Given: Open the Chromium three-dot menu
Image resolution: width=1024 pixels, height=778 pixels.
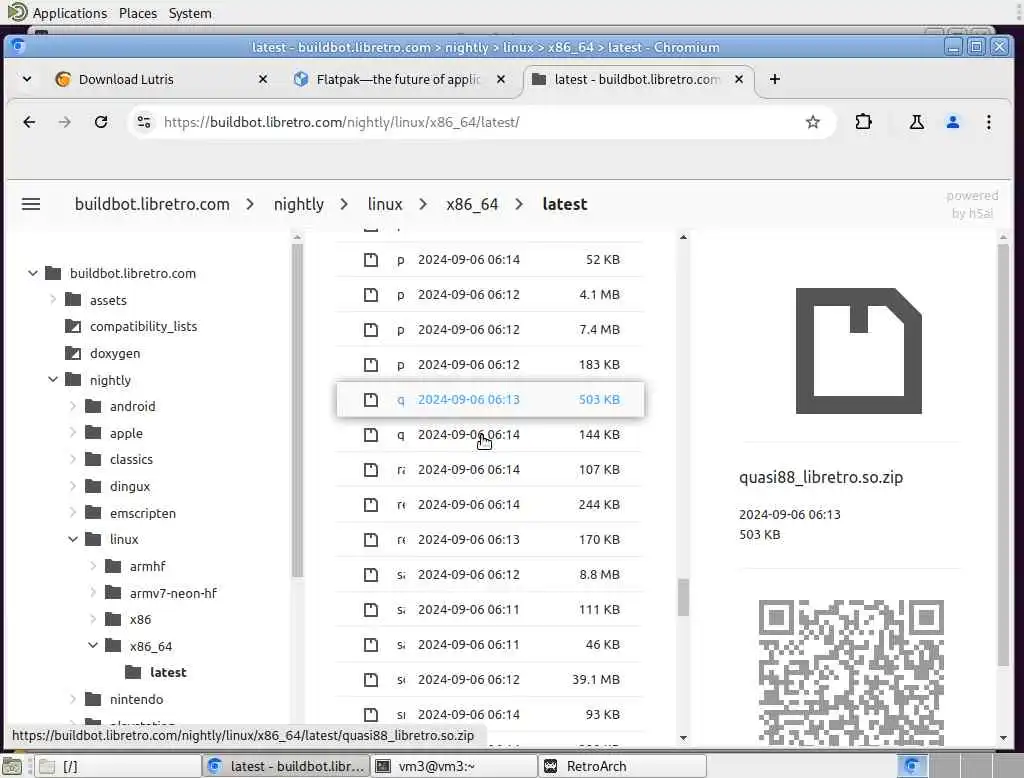Looking at the screenshot, I should 989,122.
